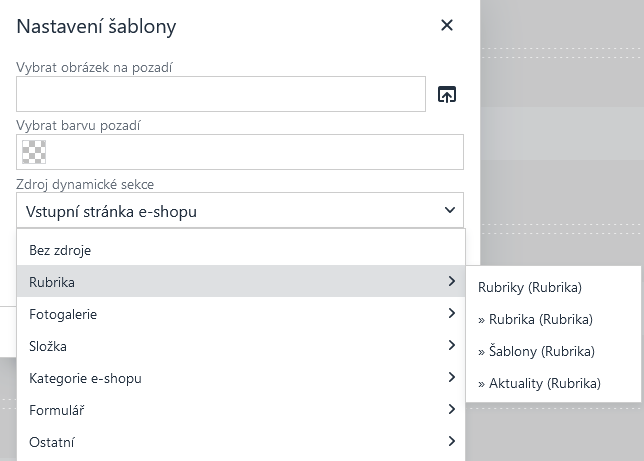Image resolution: width=644 pixels, height=461 pixels.
Task: Expand the Kategorie e-shopu submenu arrow
Action: (452, 378)
